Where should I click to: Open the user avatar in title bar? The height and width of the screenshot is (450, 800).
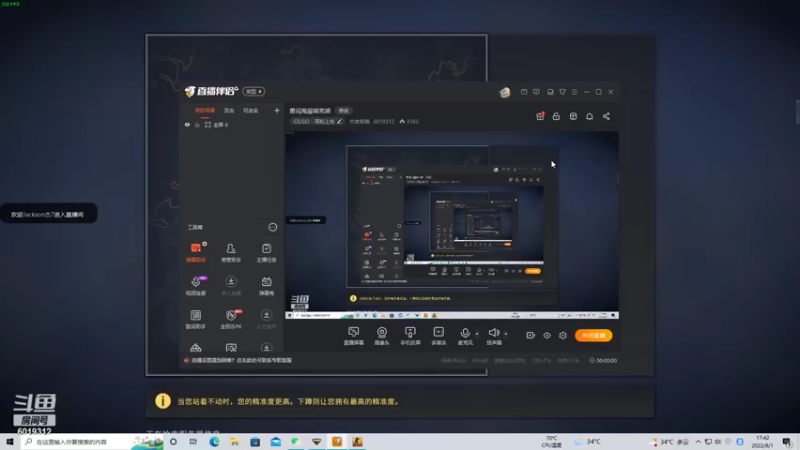pos(505,92)
